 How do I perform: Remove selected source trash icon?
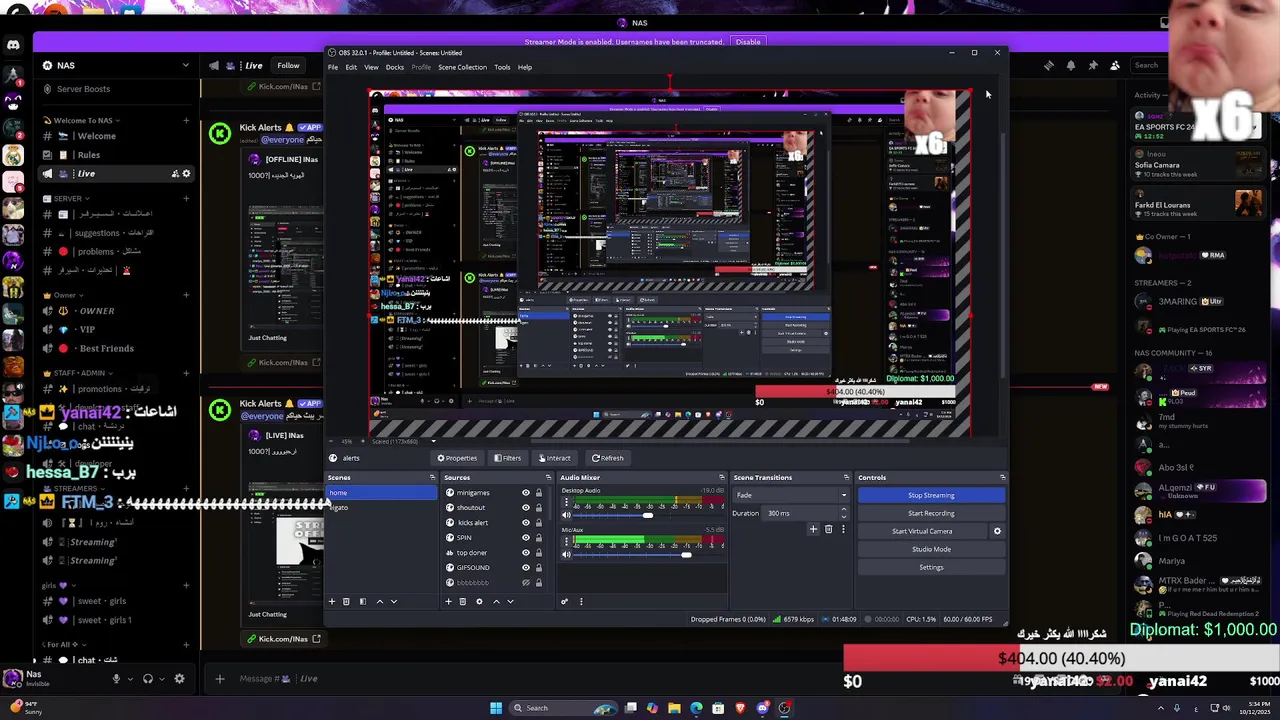pyautogui.click(x=462, y=601)
